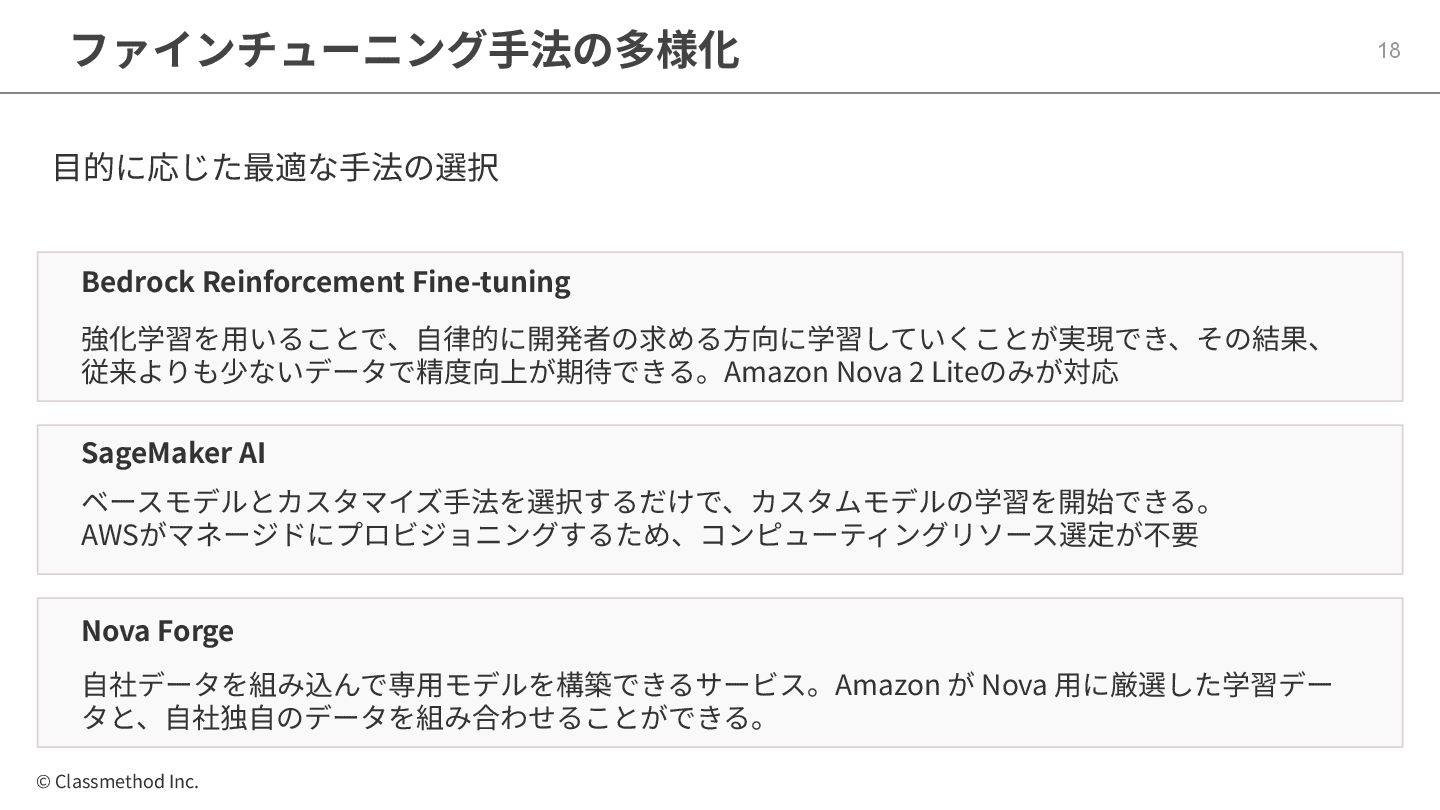1440x810 pixels.
Task: Click the horizontal rule under the title
Action: tap(720, 93)
